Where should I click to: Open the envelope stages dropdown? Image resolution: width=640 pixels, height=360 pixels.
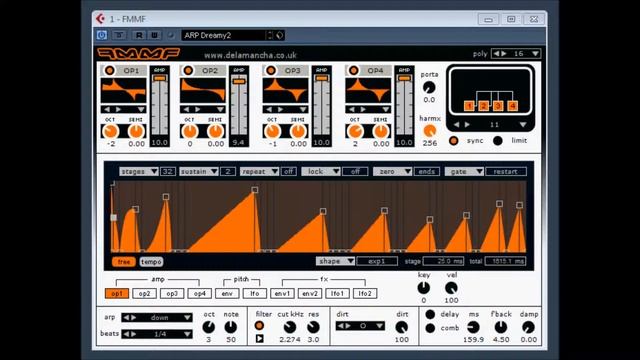click(x=139, y=171)
